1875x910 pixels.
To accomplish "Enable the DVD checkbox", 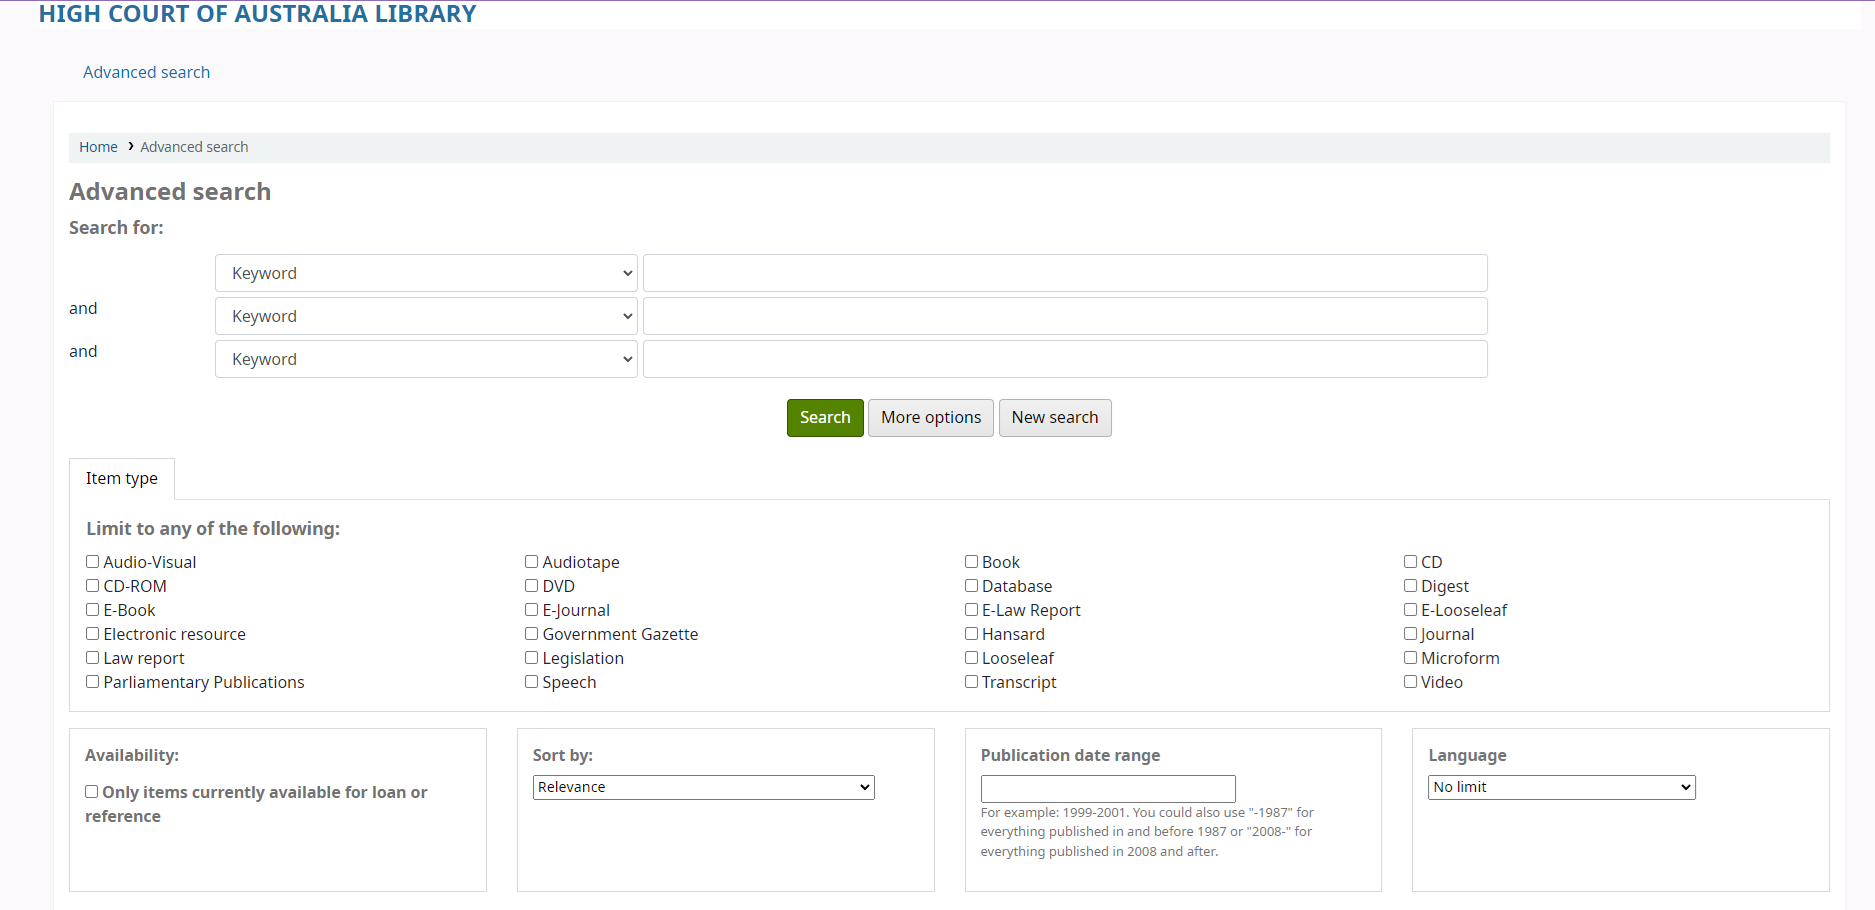I will point(532,586).
